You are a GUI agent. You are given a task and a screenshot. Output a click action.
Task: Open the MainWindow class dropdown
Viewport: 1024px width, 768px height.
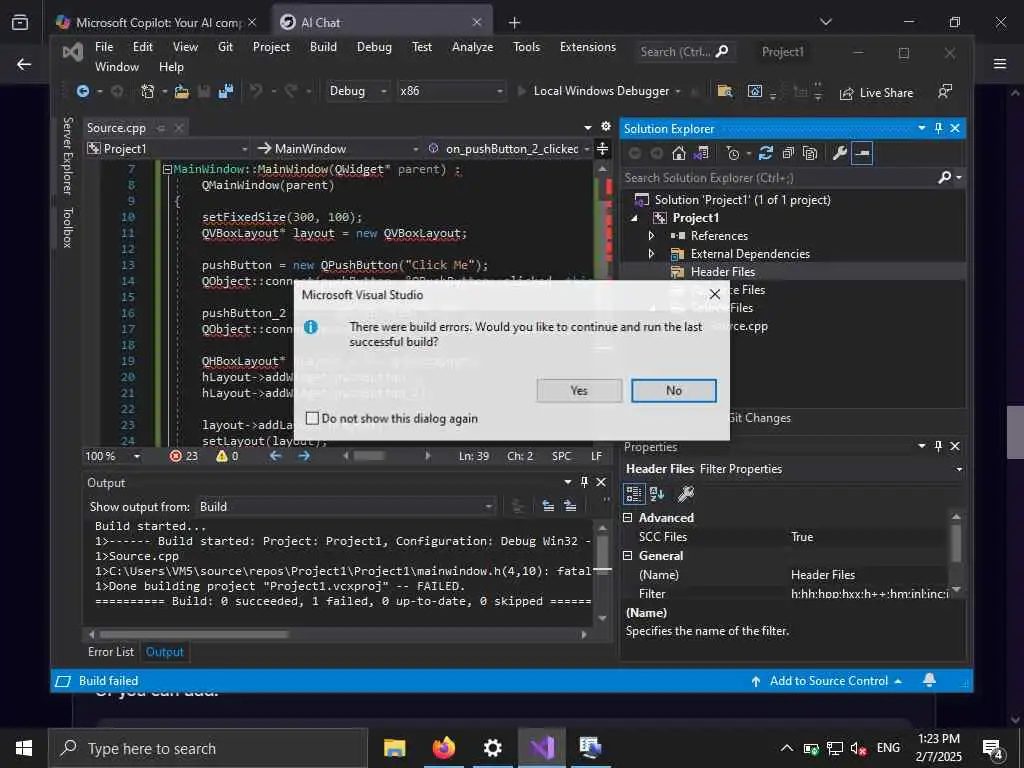tap(338, 149)
